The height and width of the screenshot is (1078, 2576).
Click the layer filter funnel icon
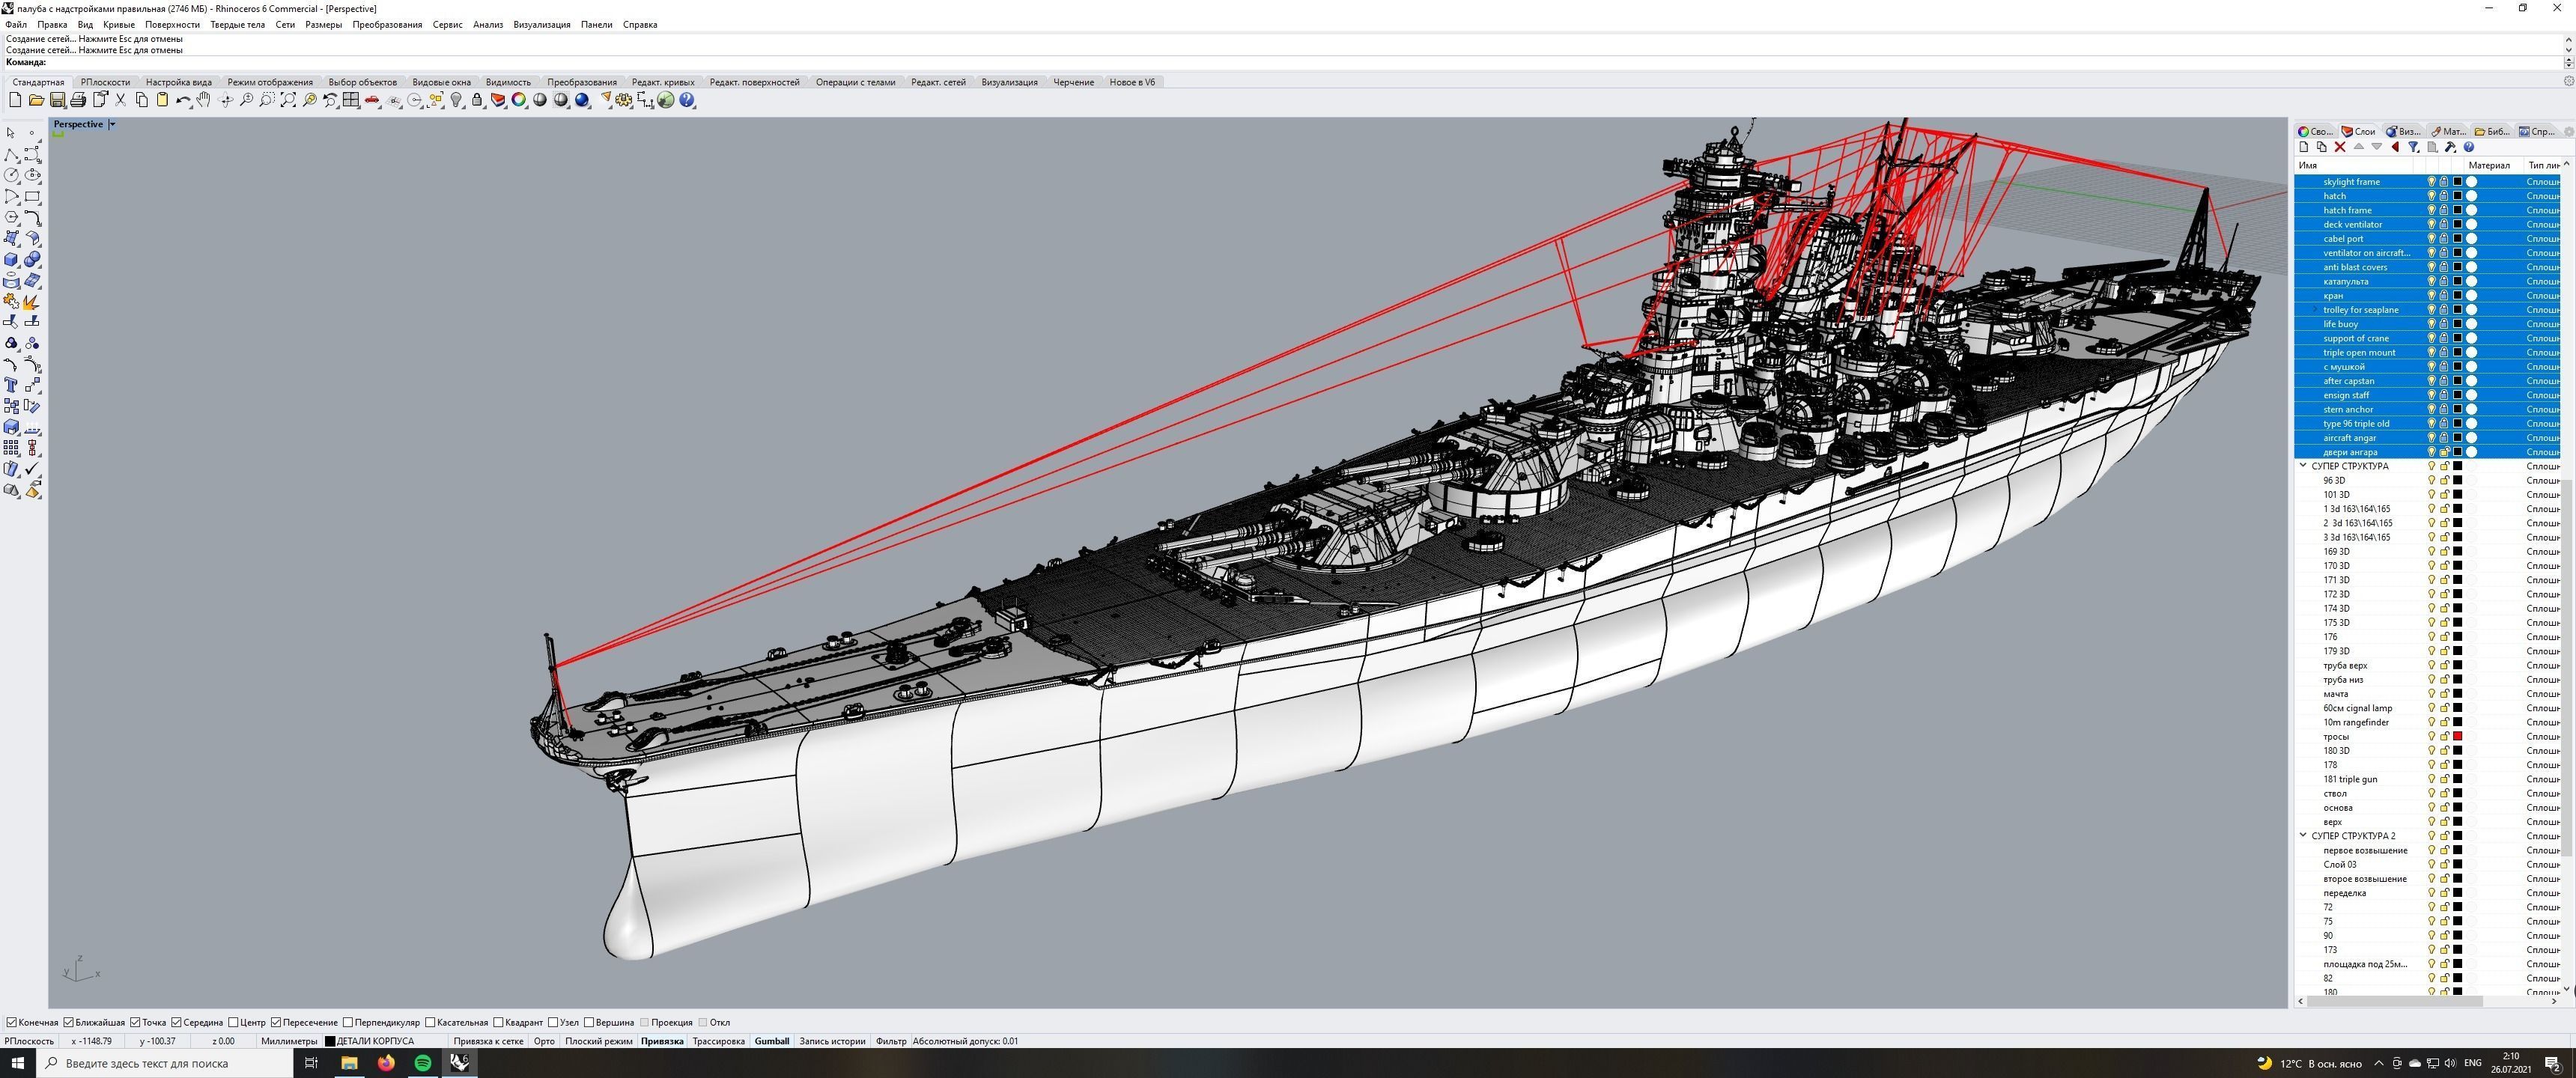(x=2413, y=147)
